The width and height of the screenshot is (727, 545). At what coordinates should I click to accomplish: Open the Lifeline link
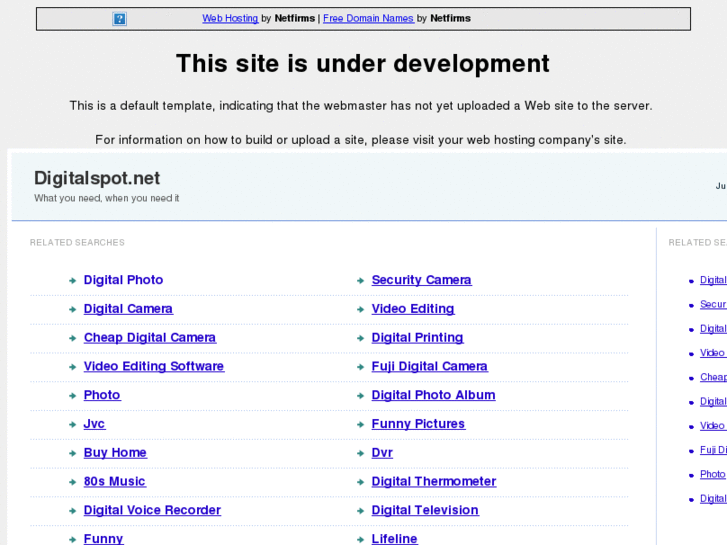[x=394, y=539]
